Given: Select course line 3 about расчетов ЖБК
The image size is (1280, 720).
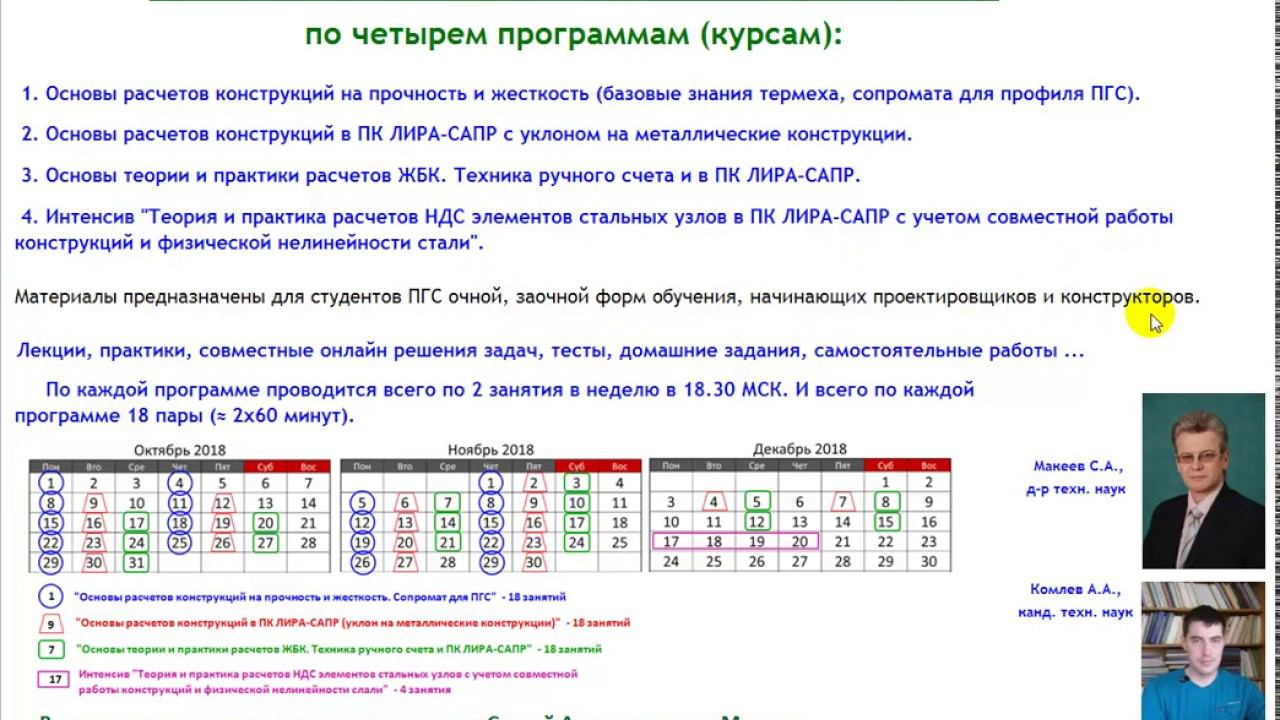Looking at the screenshot, I should tap(440, 175).
